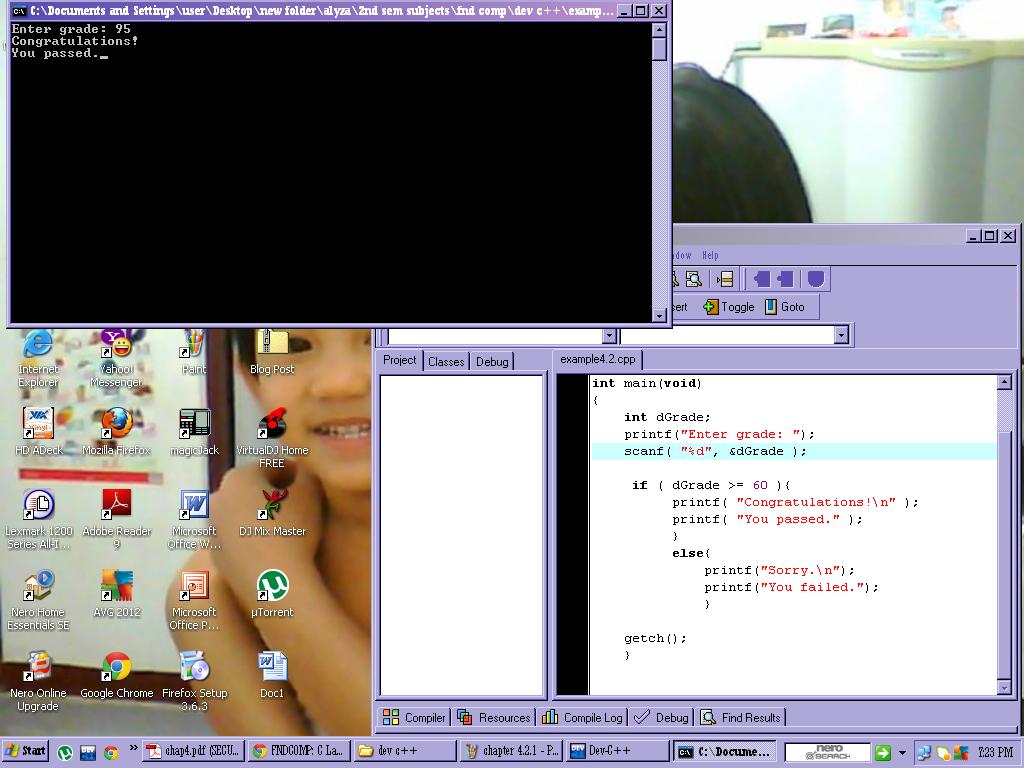Viewport: 1024px width, 768px height.
Task: Switch to the Classes tab
Action: 446,361
